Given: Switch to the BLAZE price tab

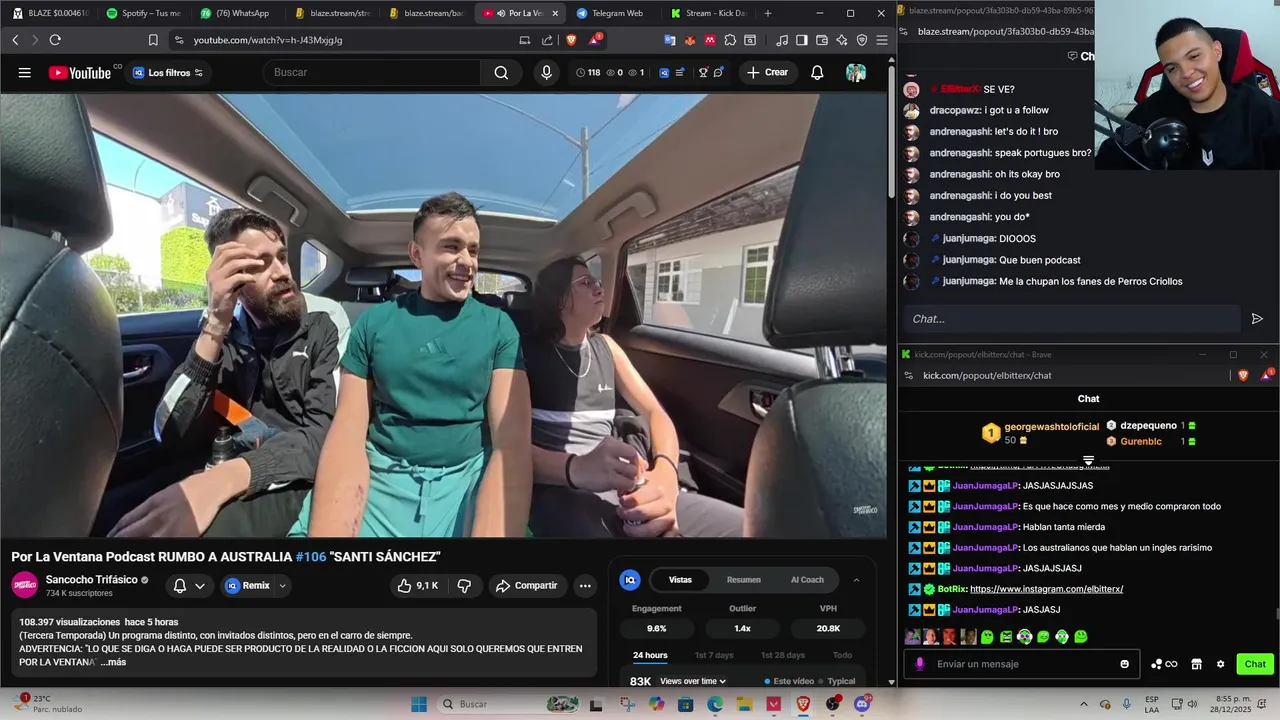Looking at the screenshot, I should 50,13.
